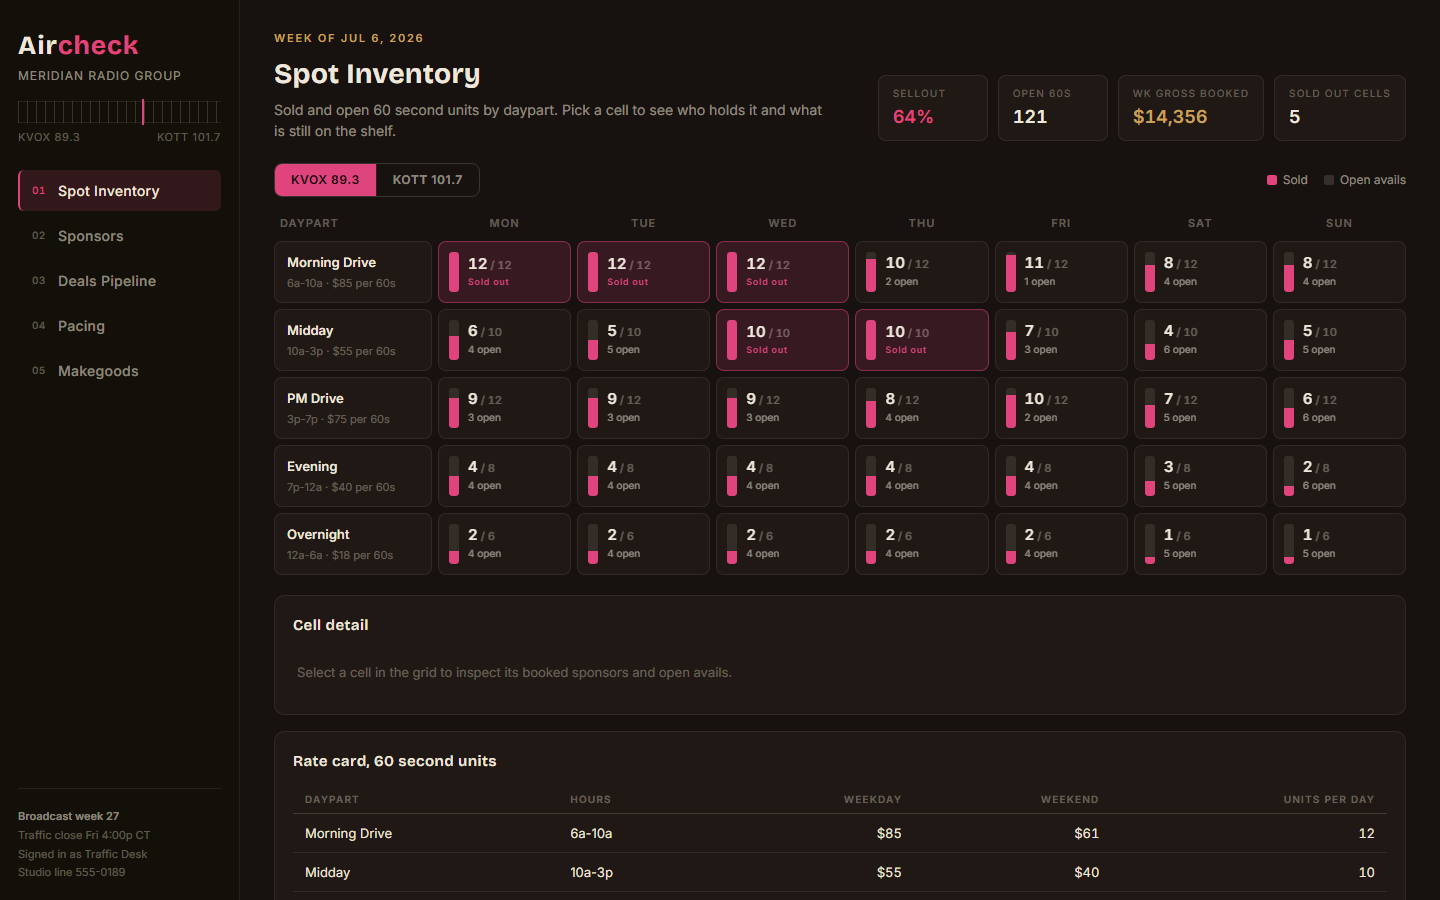
Task: Click the Morning Drive daypart row header
Action: (353, 272)
